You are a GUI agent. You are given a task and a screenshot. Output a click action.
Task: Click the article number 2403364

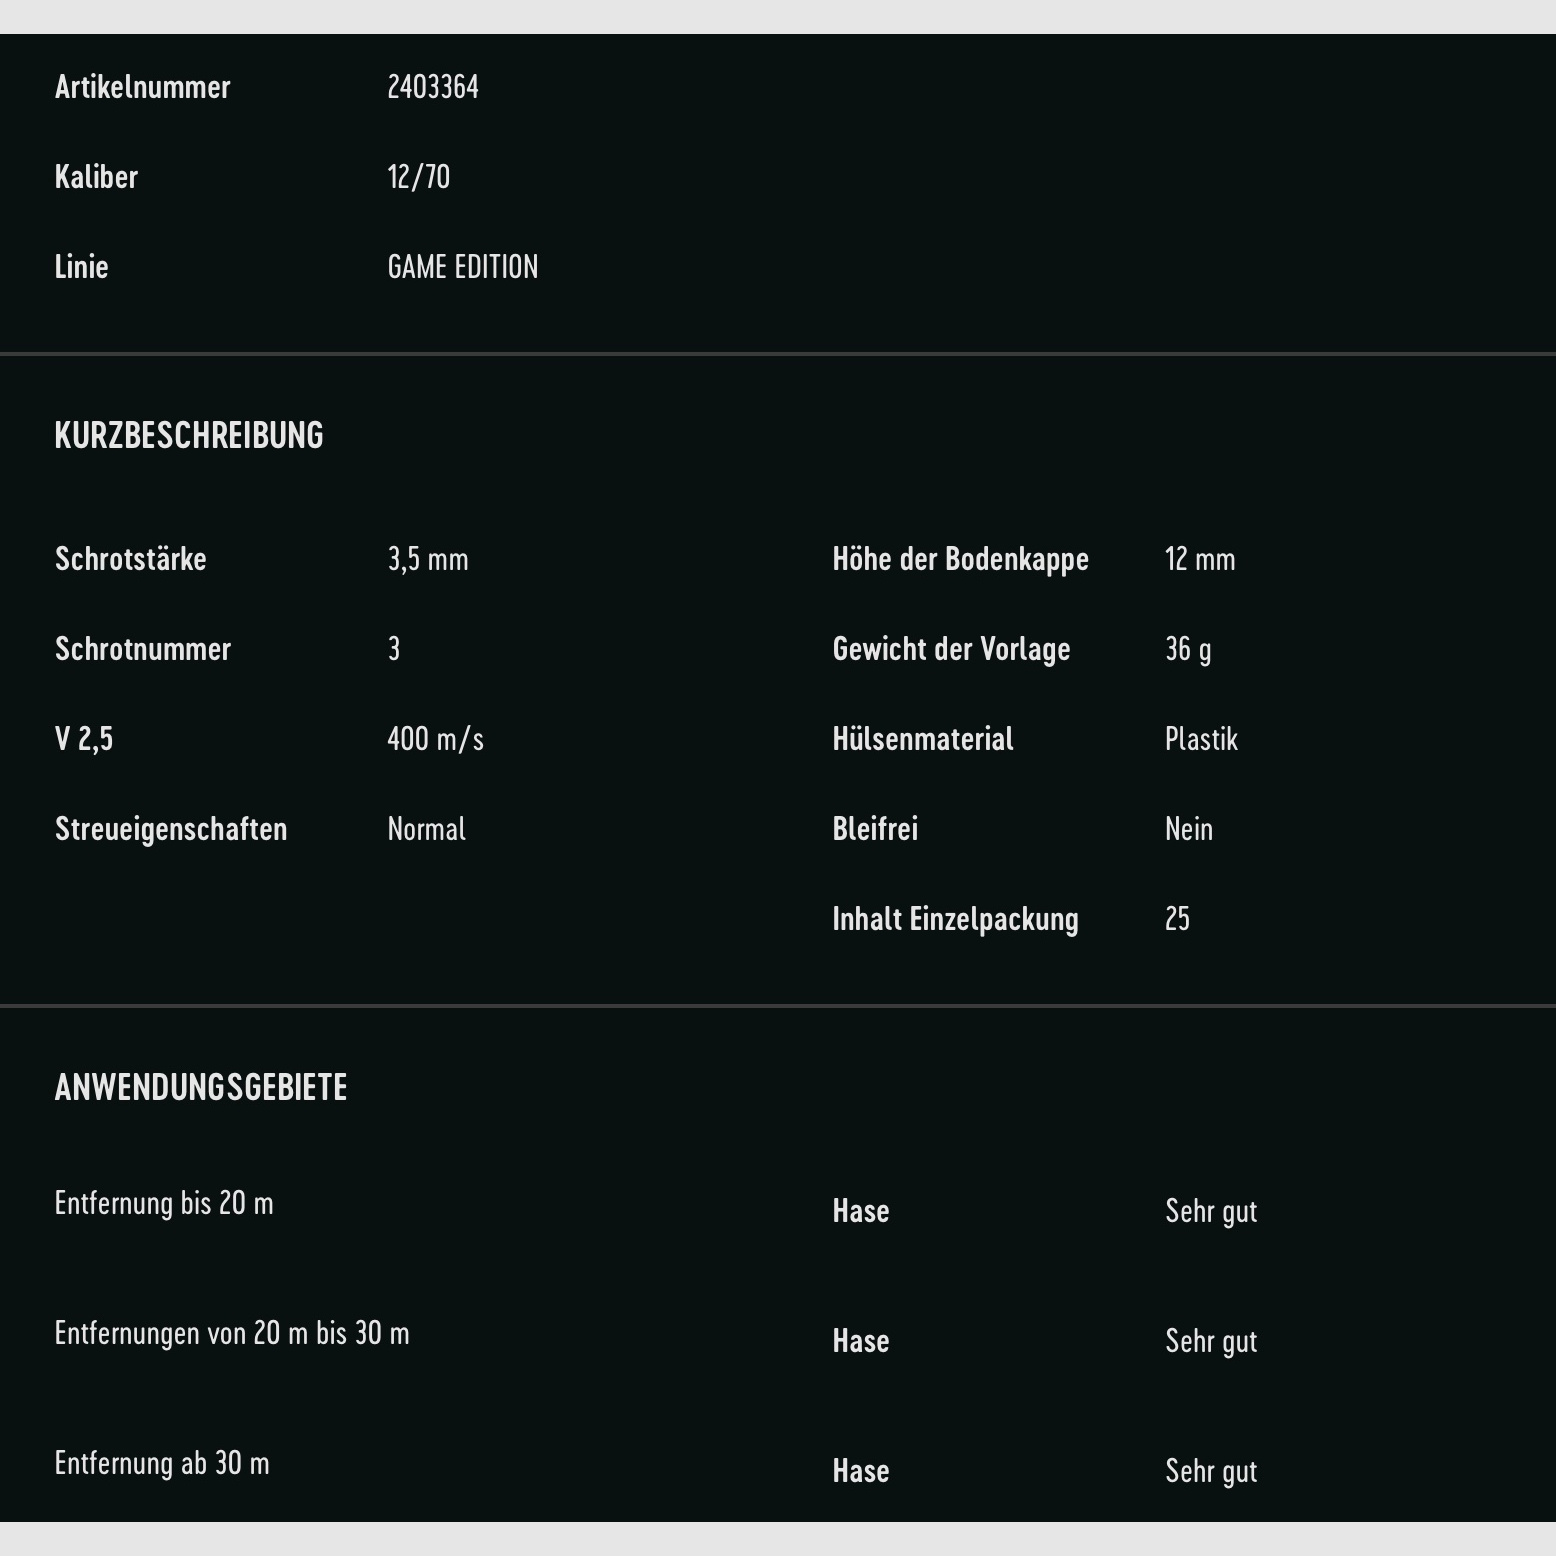[432, 87]
